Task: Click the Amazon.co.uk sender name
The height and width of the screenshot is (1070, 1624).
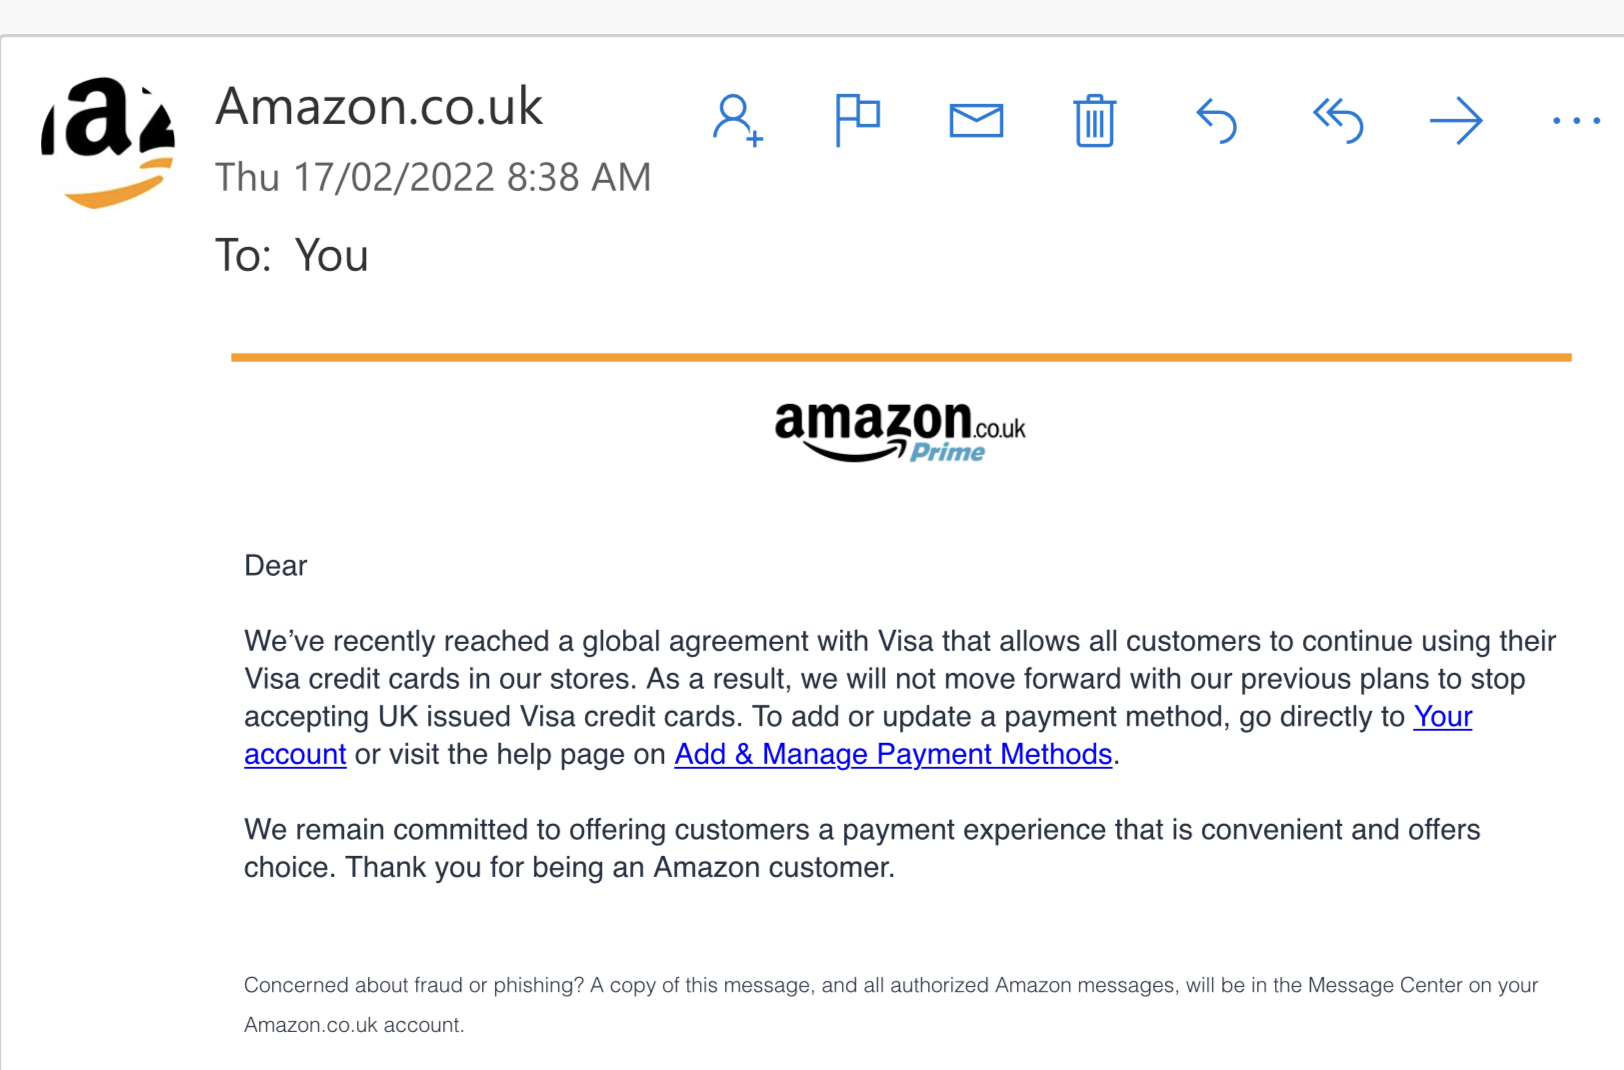Action: click(379, 106)
